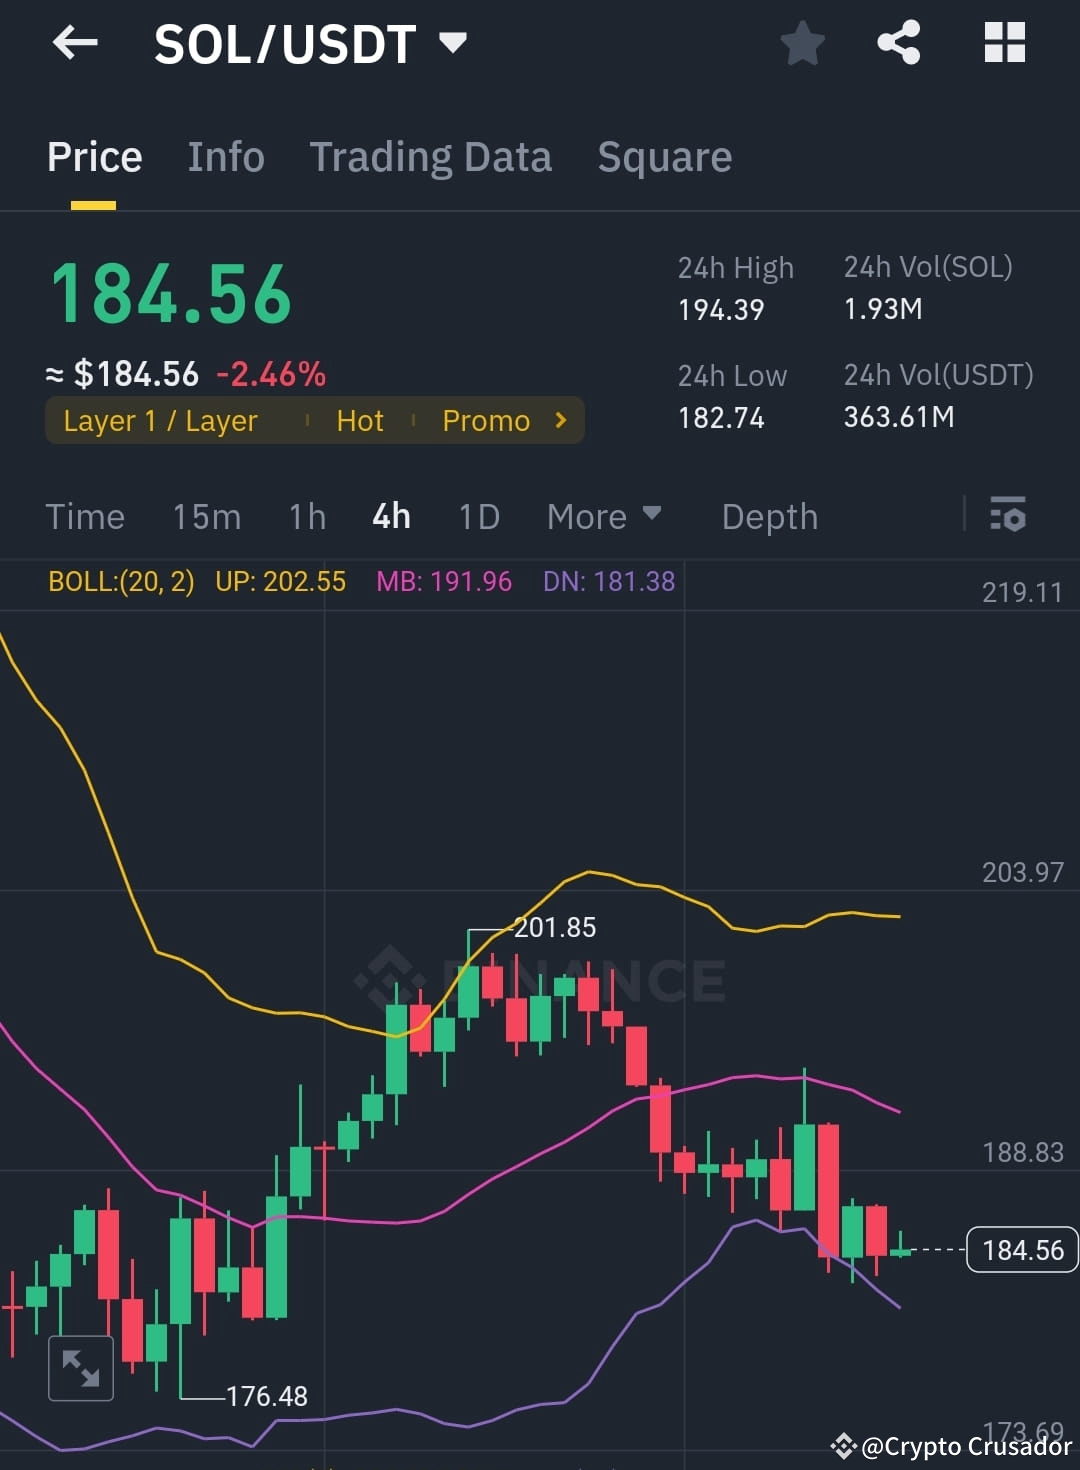Enable the 1D candle interval

[x=478, y=516]
